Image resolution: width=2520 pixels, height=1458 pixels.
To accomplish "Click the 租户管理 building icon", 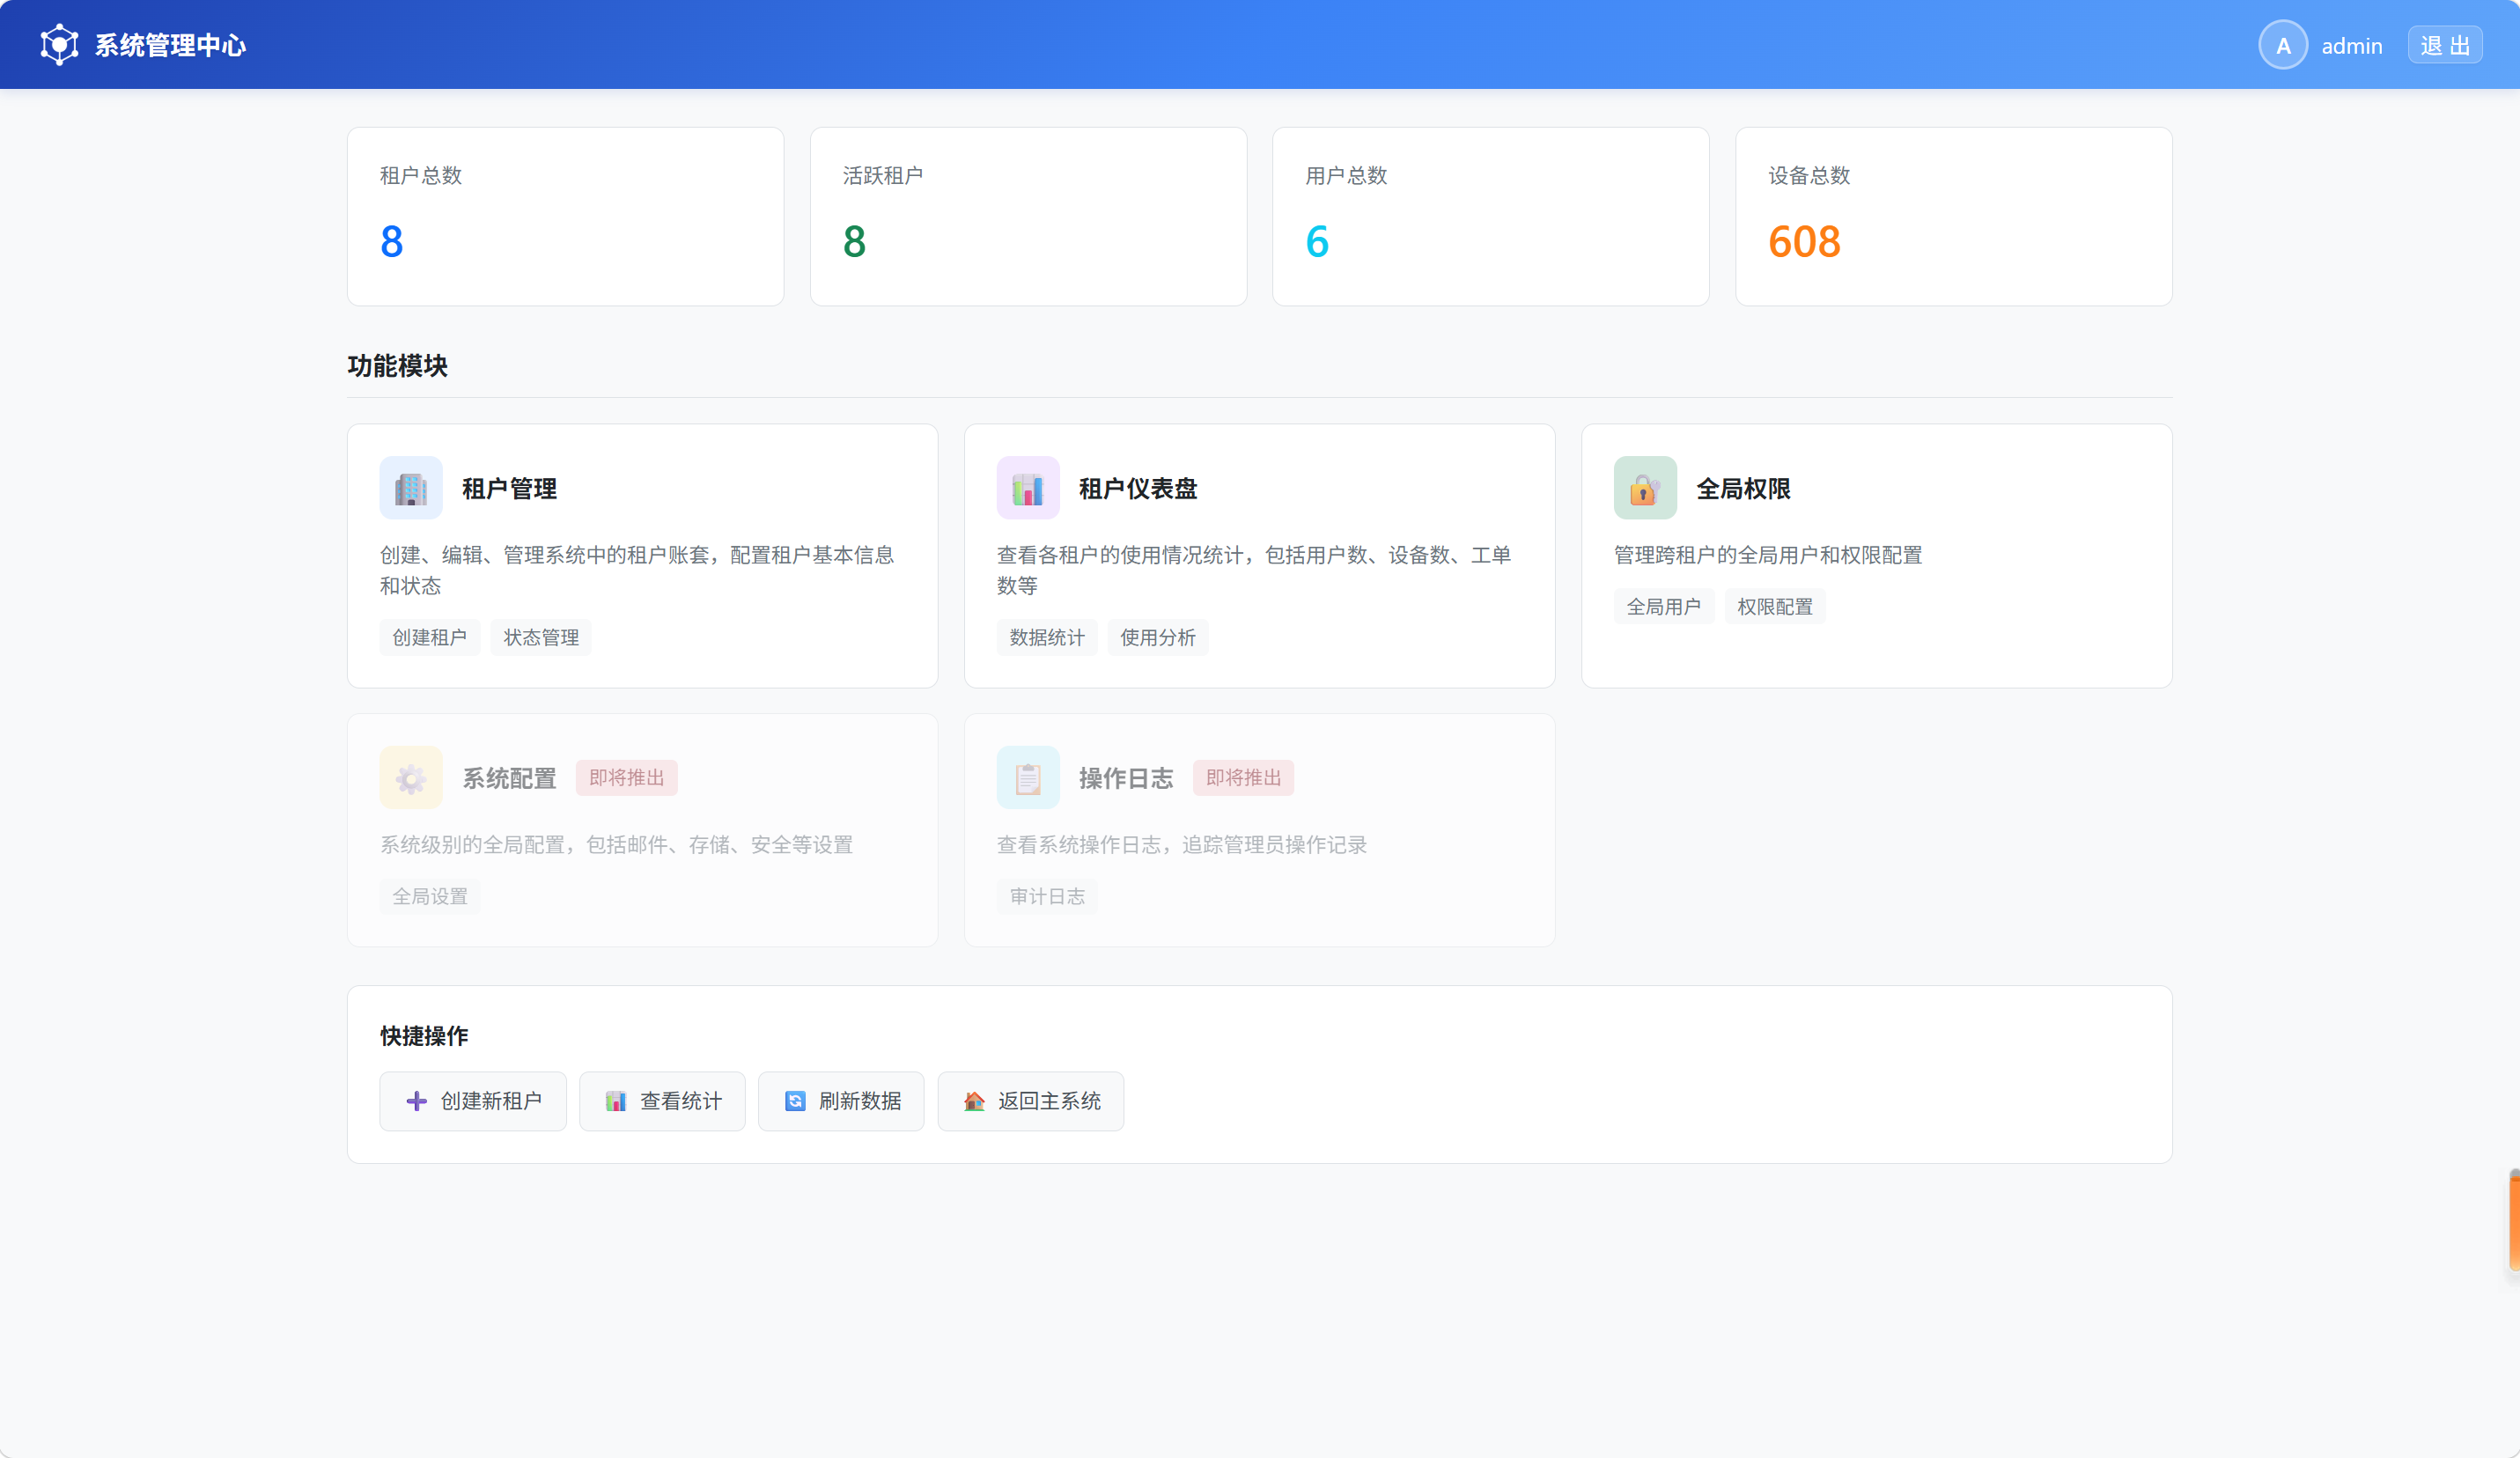I will click(411, 488).
